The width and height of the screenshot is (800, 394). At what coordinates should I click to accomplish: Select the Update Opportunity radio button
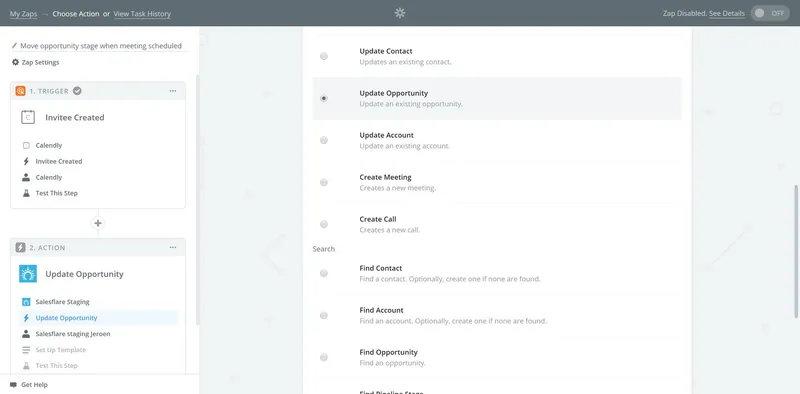(324, 98)
